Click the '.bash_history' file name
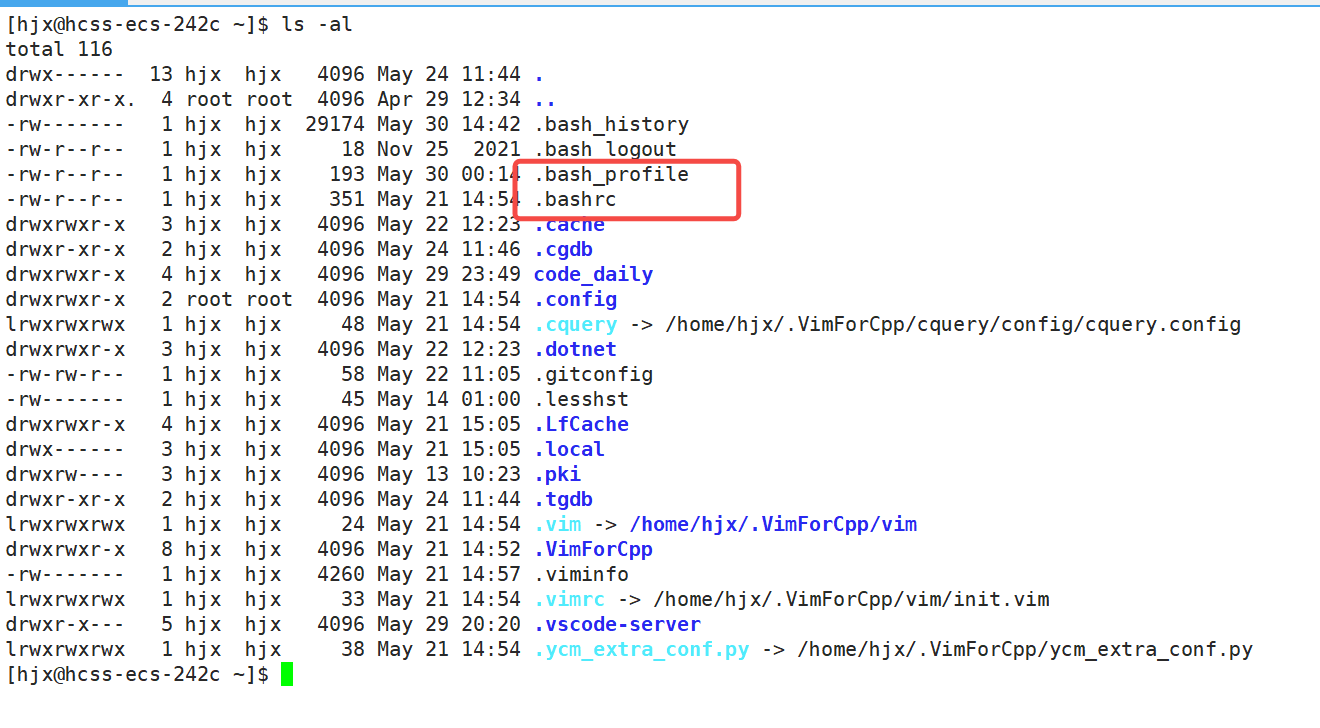The width and height of the screenshot is (1320, 728). (611, 125)
